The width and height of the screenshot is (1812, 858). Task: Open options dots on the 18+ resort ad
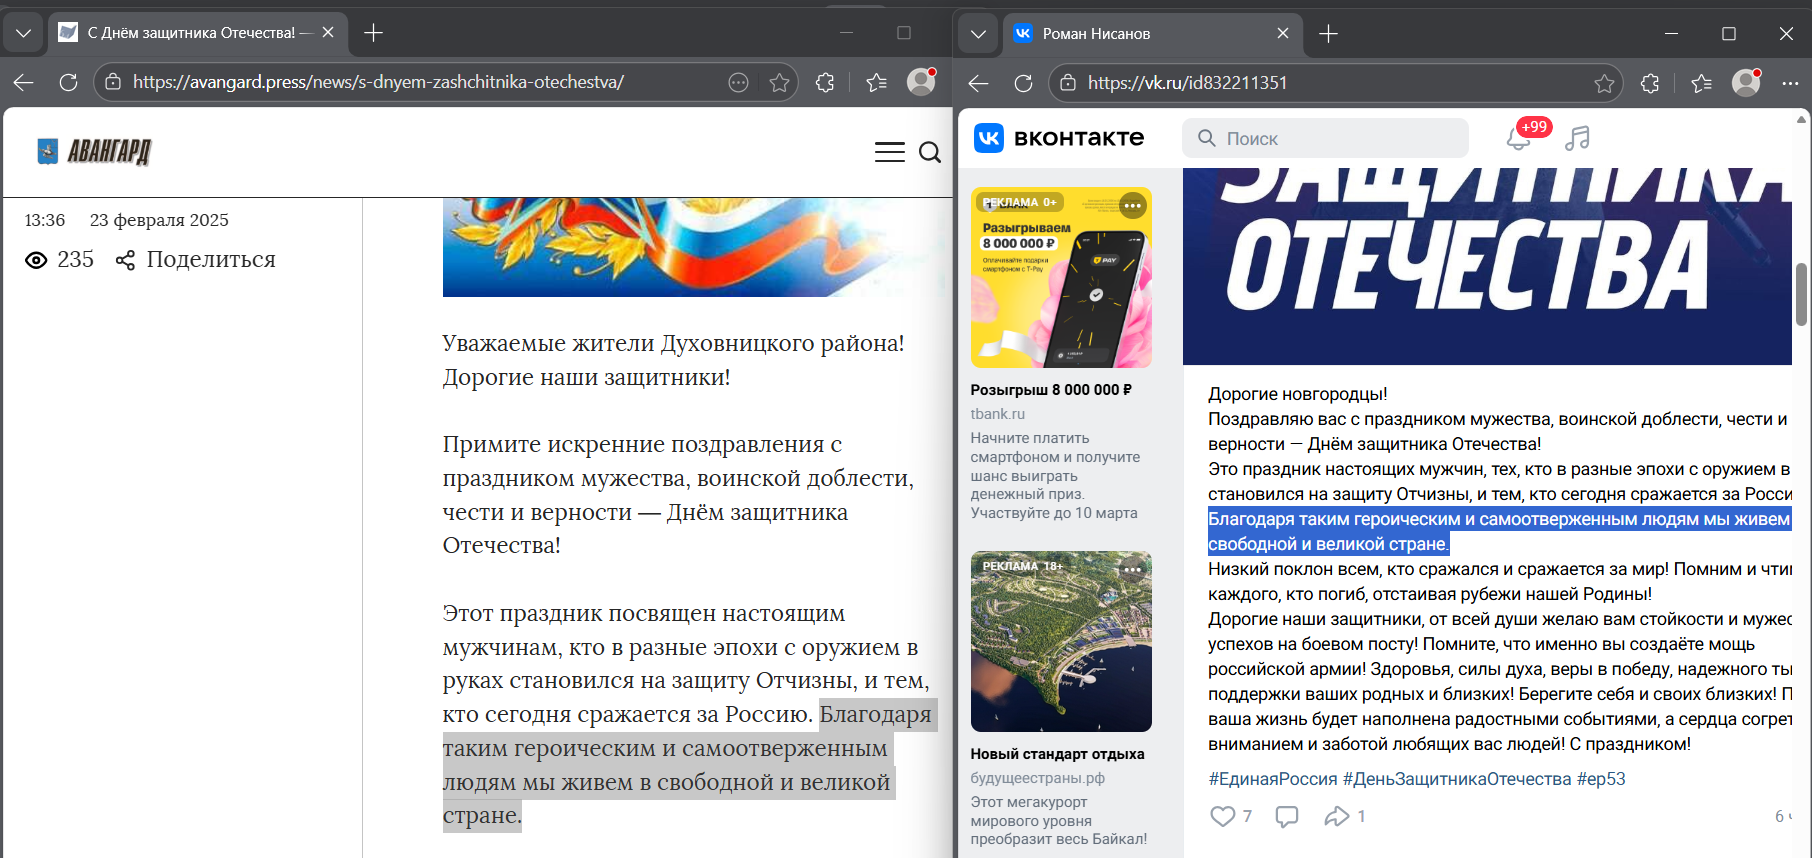click(x=1132, y=569)
